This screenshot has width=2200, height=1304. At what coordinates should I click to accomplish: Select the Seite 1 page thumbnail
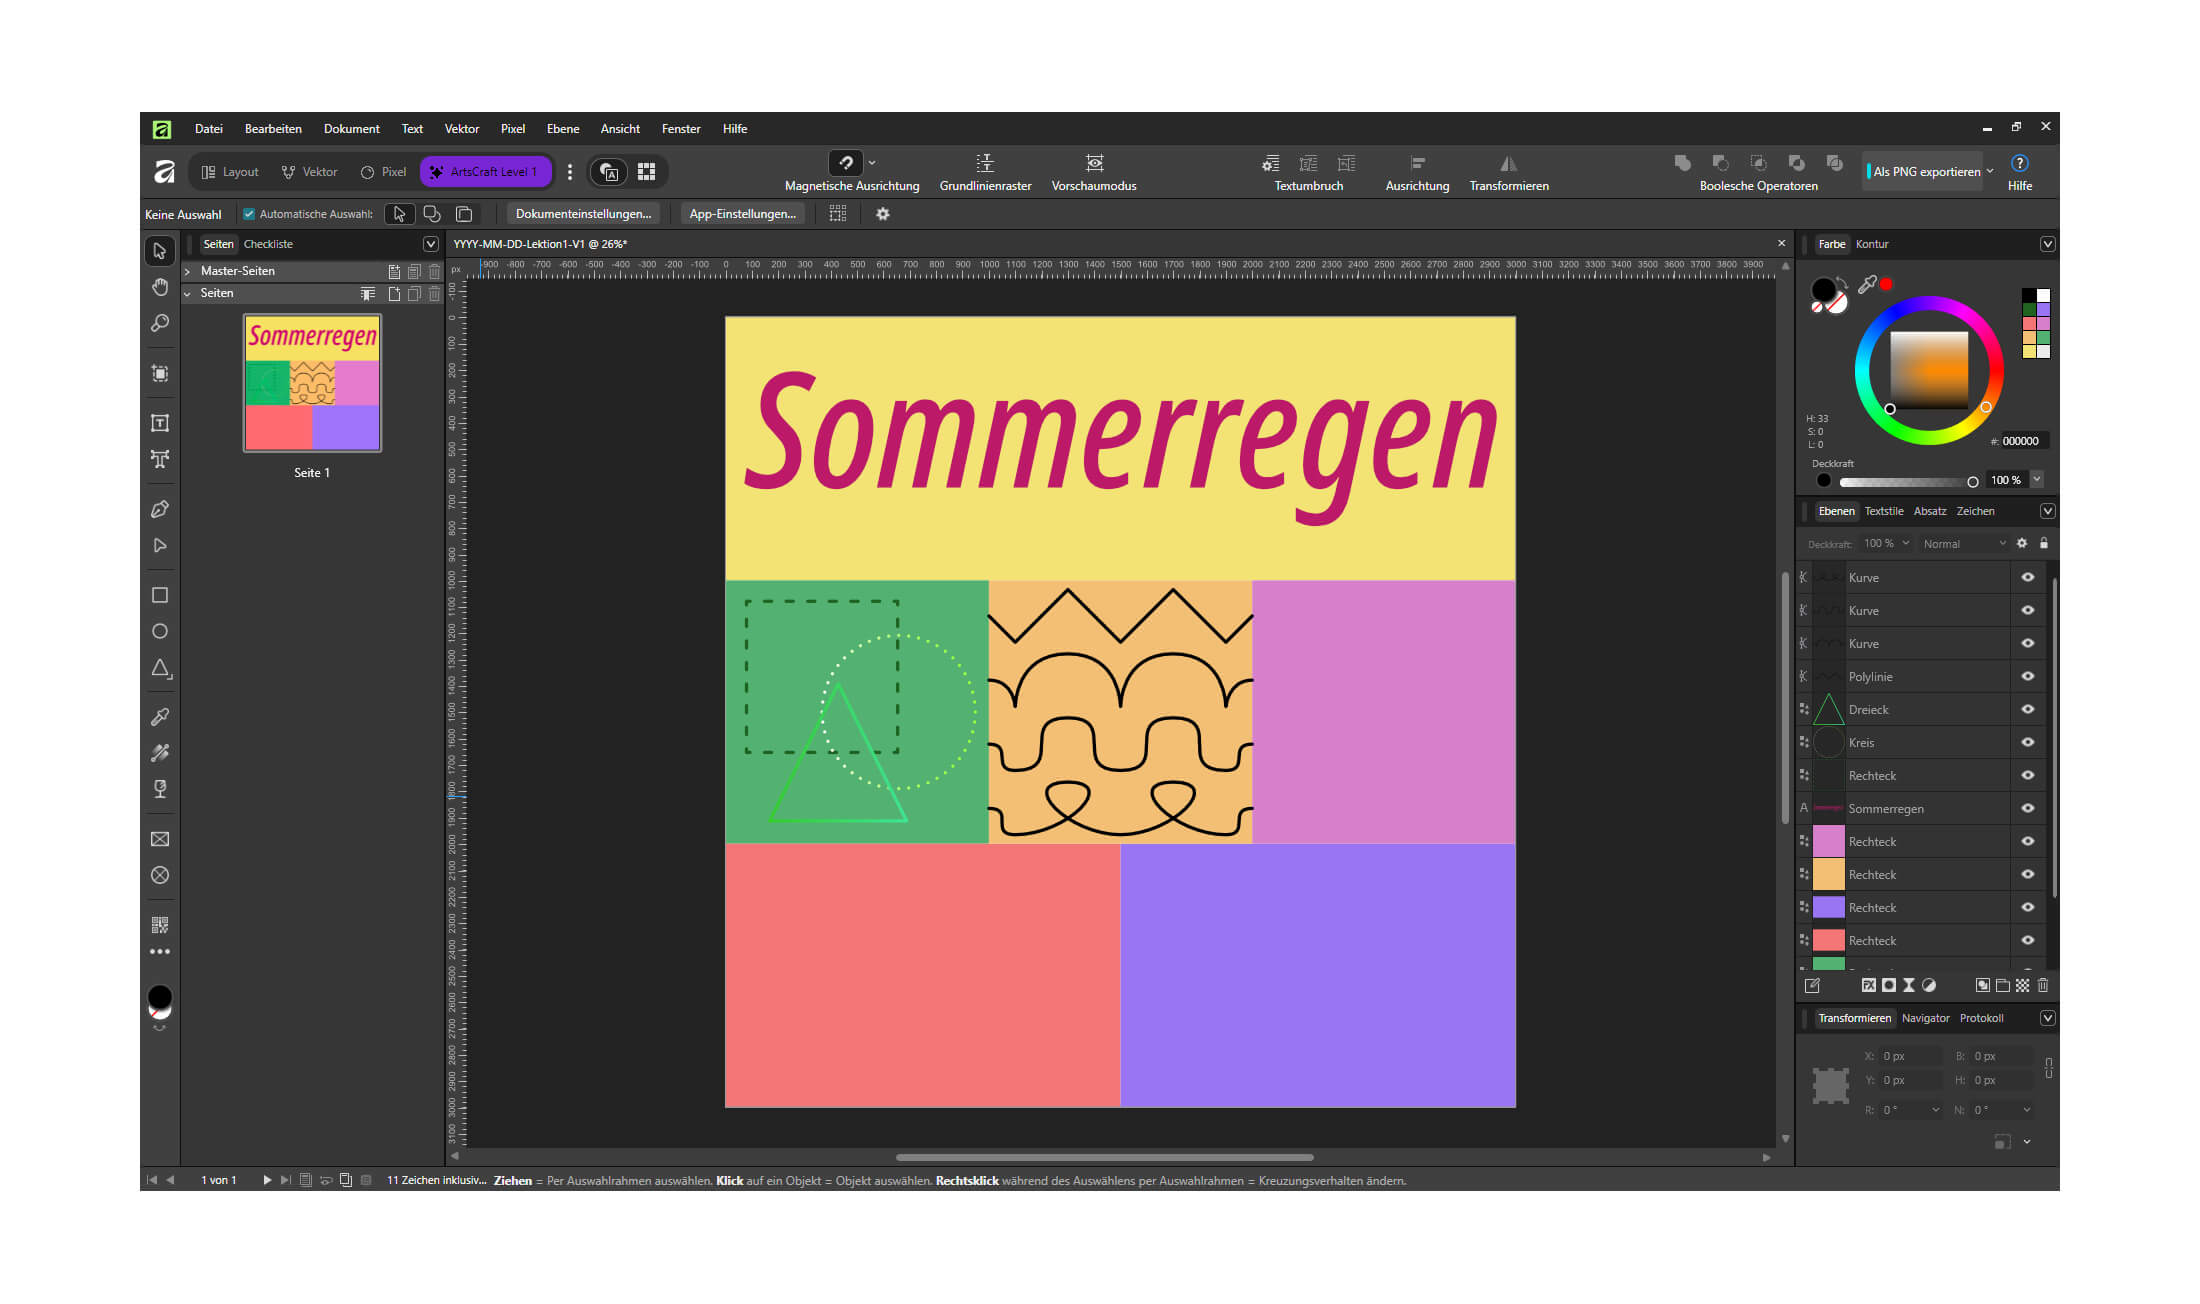coord(312,383)
